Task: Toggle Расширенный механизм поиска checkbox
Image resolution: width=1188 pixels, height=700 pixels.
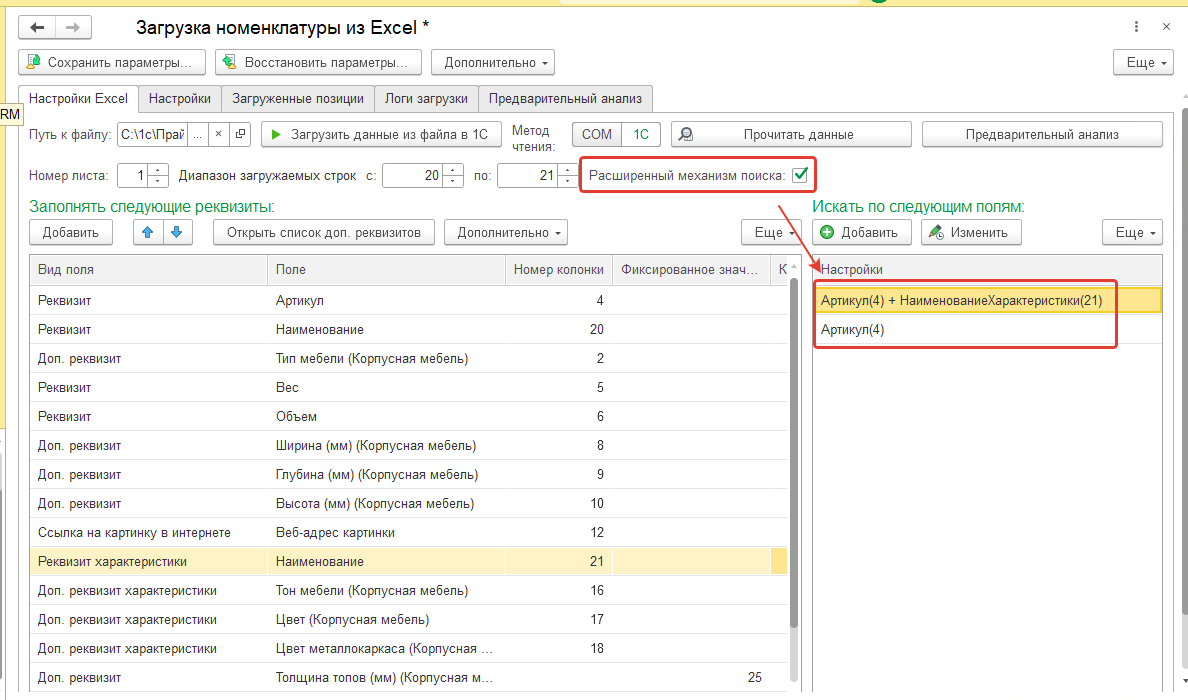Action: pos(799,175)
